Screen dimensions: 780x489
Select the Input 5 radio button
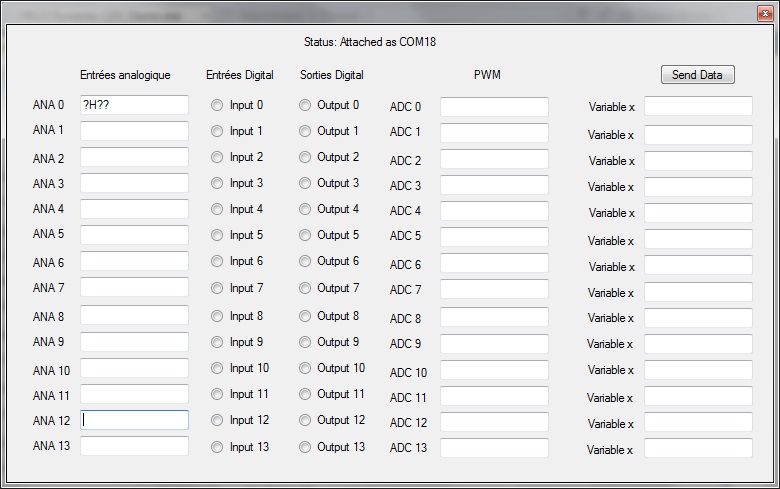point(217,235)
